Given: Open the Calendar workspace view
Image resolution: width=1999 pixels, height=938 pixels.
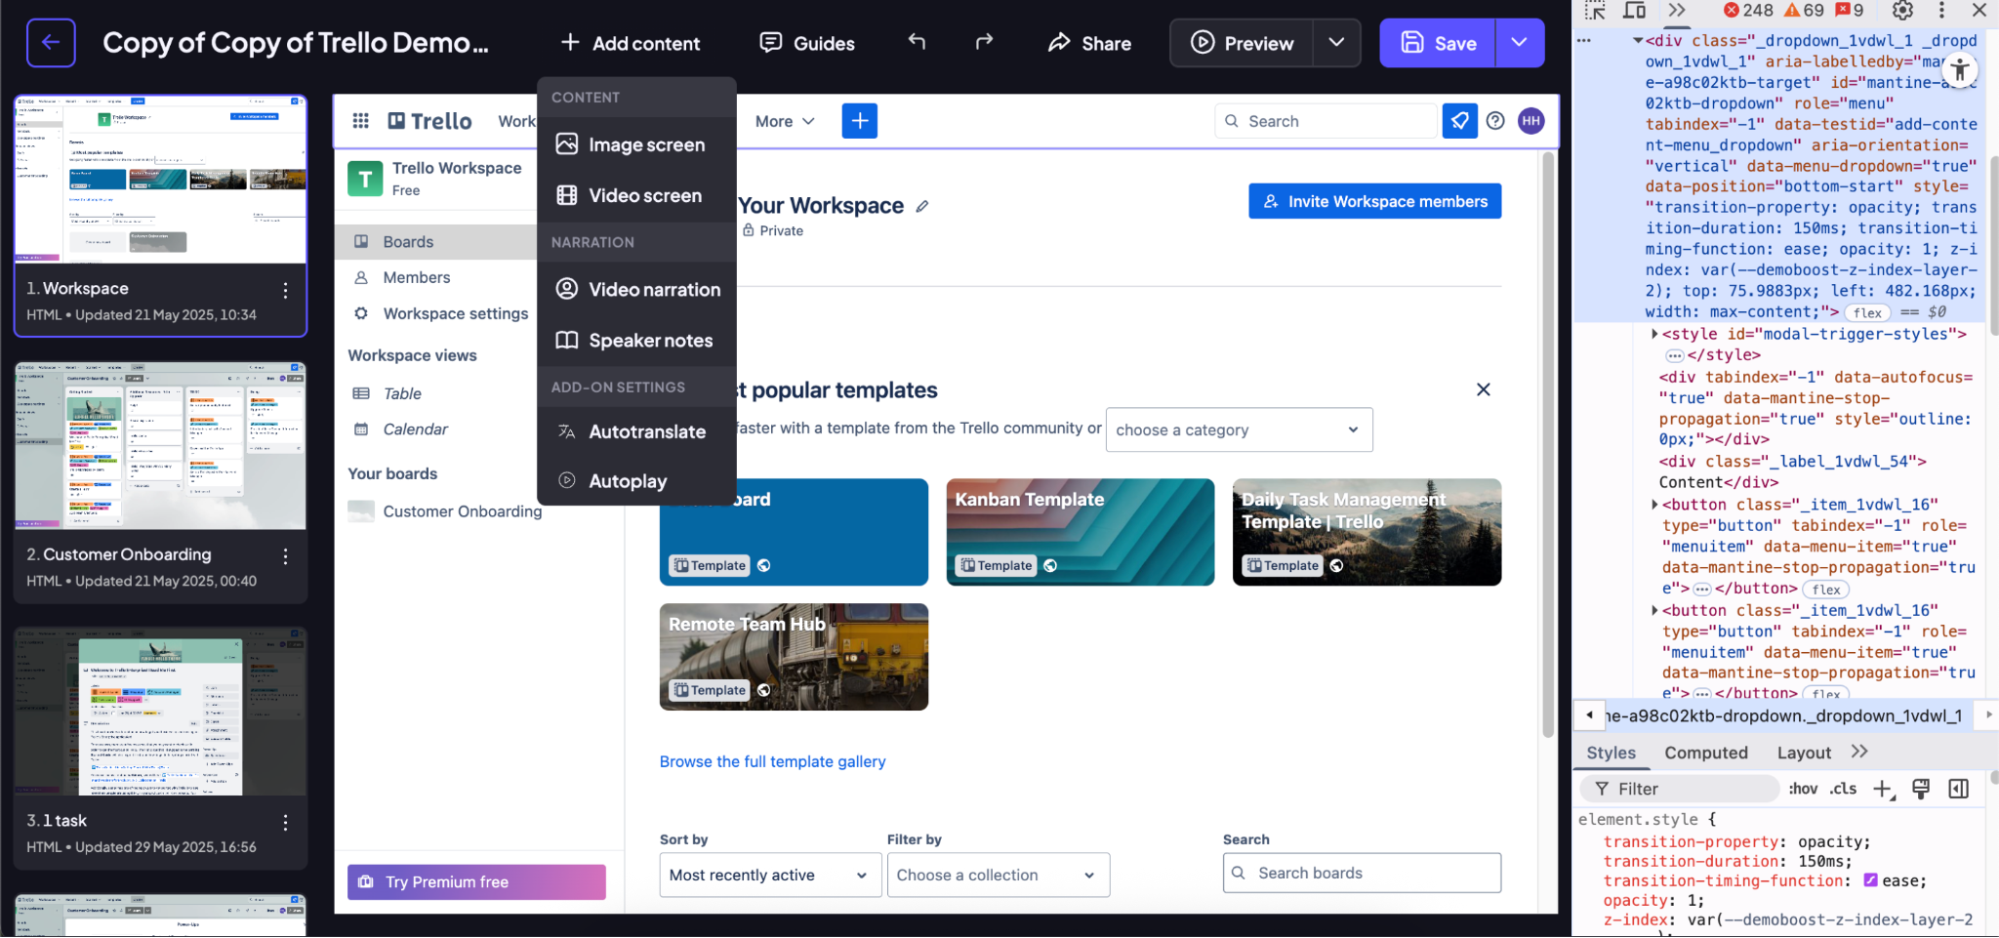Looking at the screenshot, I should click(416, 430).
